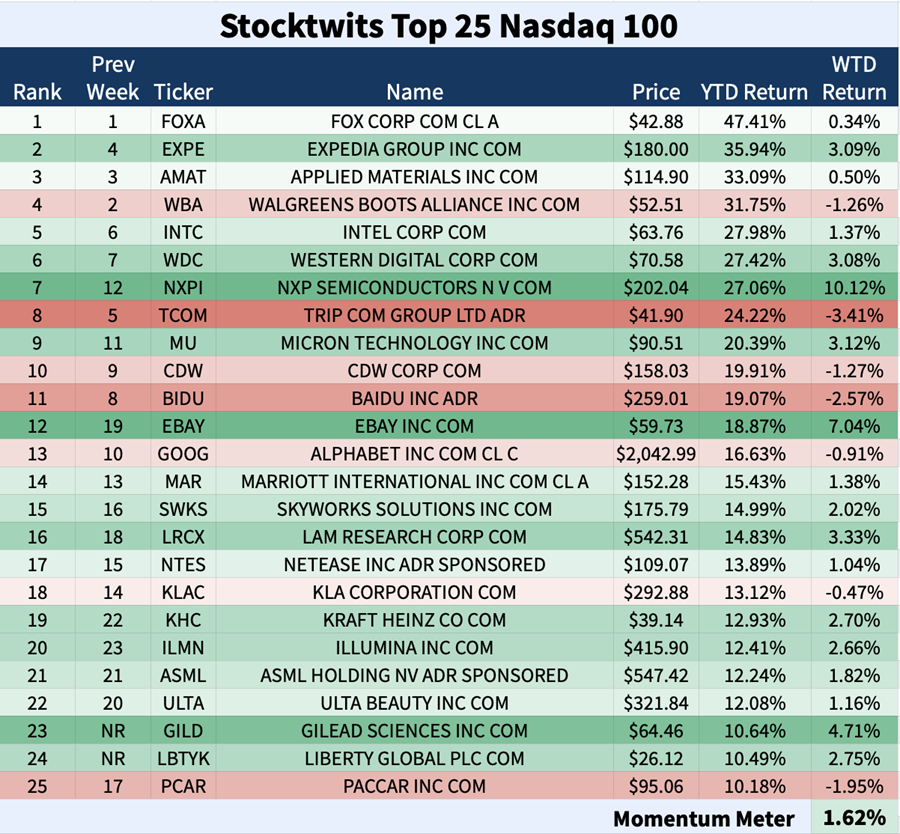The height and width of the screenshot is (834, 900).
Task: Click the 10.12% WTD return cell
Action: coord(854,288)
